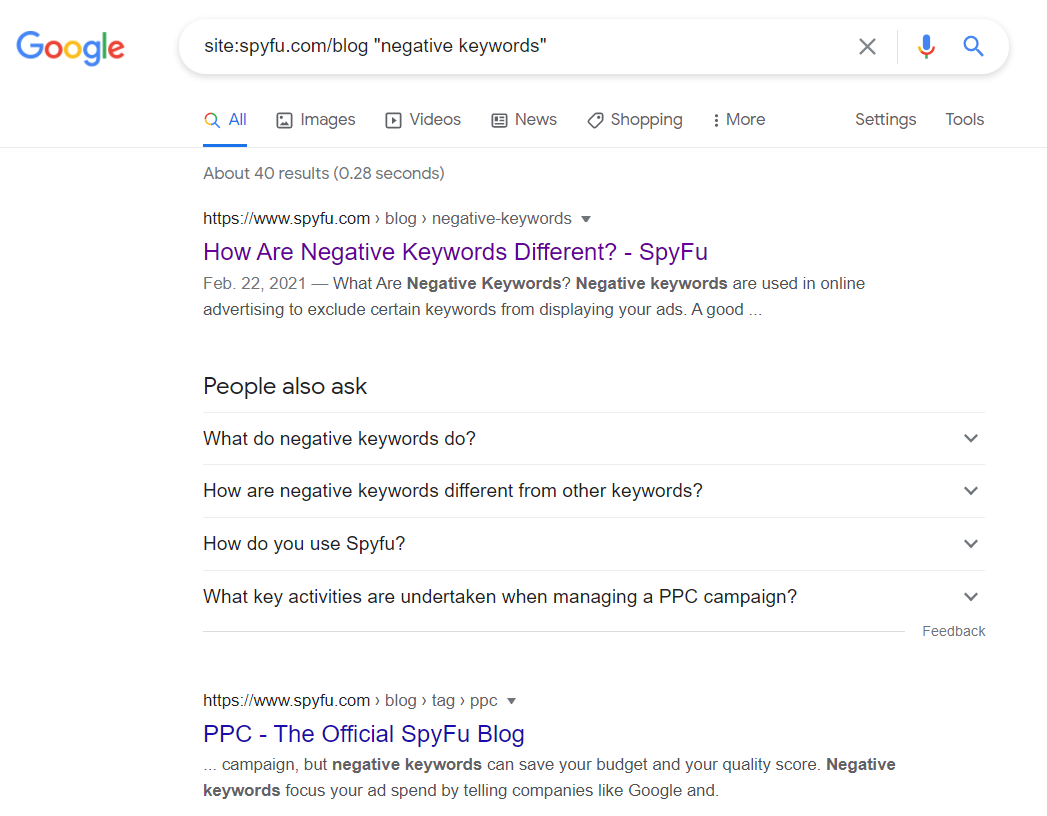Expand the 'How do you use Spyfu?' question
The image size is (1047, 816).
[594, 544]
